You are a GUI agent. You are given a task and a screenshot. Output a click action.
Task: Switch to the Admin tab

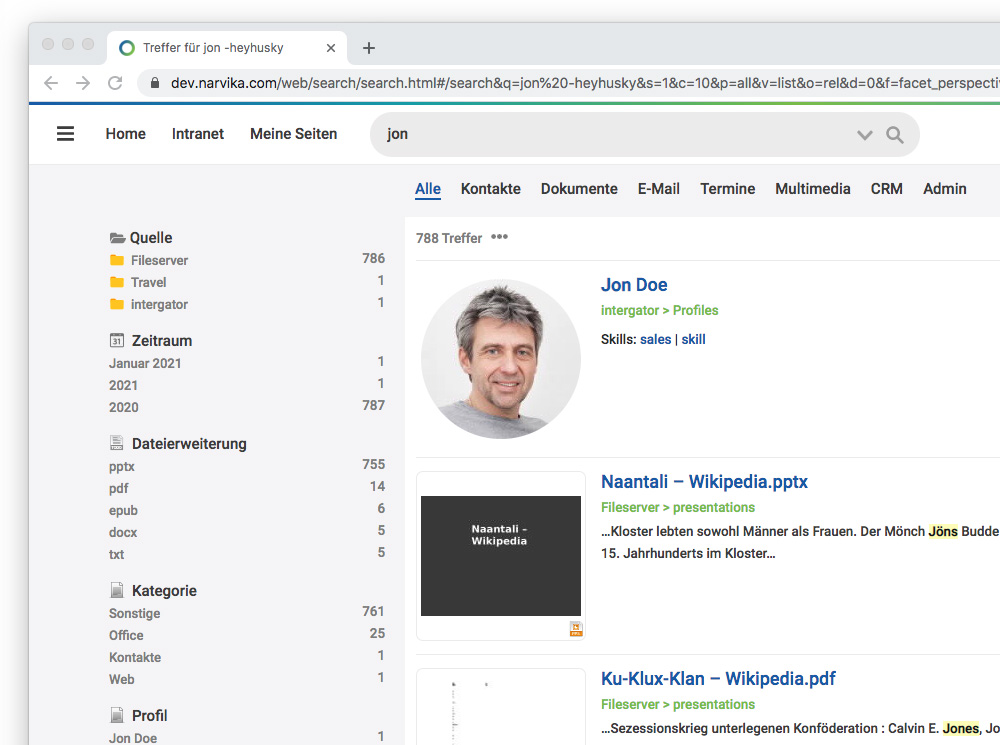pyautogui.click(x=945, y=189)
